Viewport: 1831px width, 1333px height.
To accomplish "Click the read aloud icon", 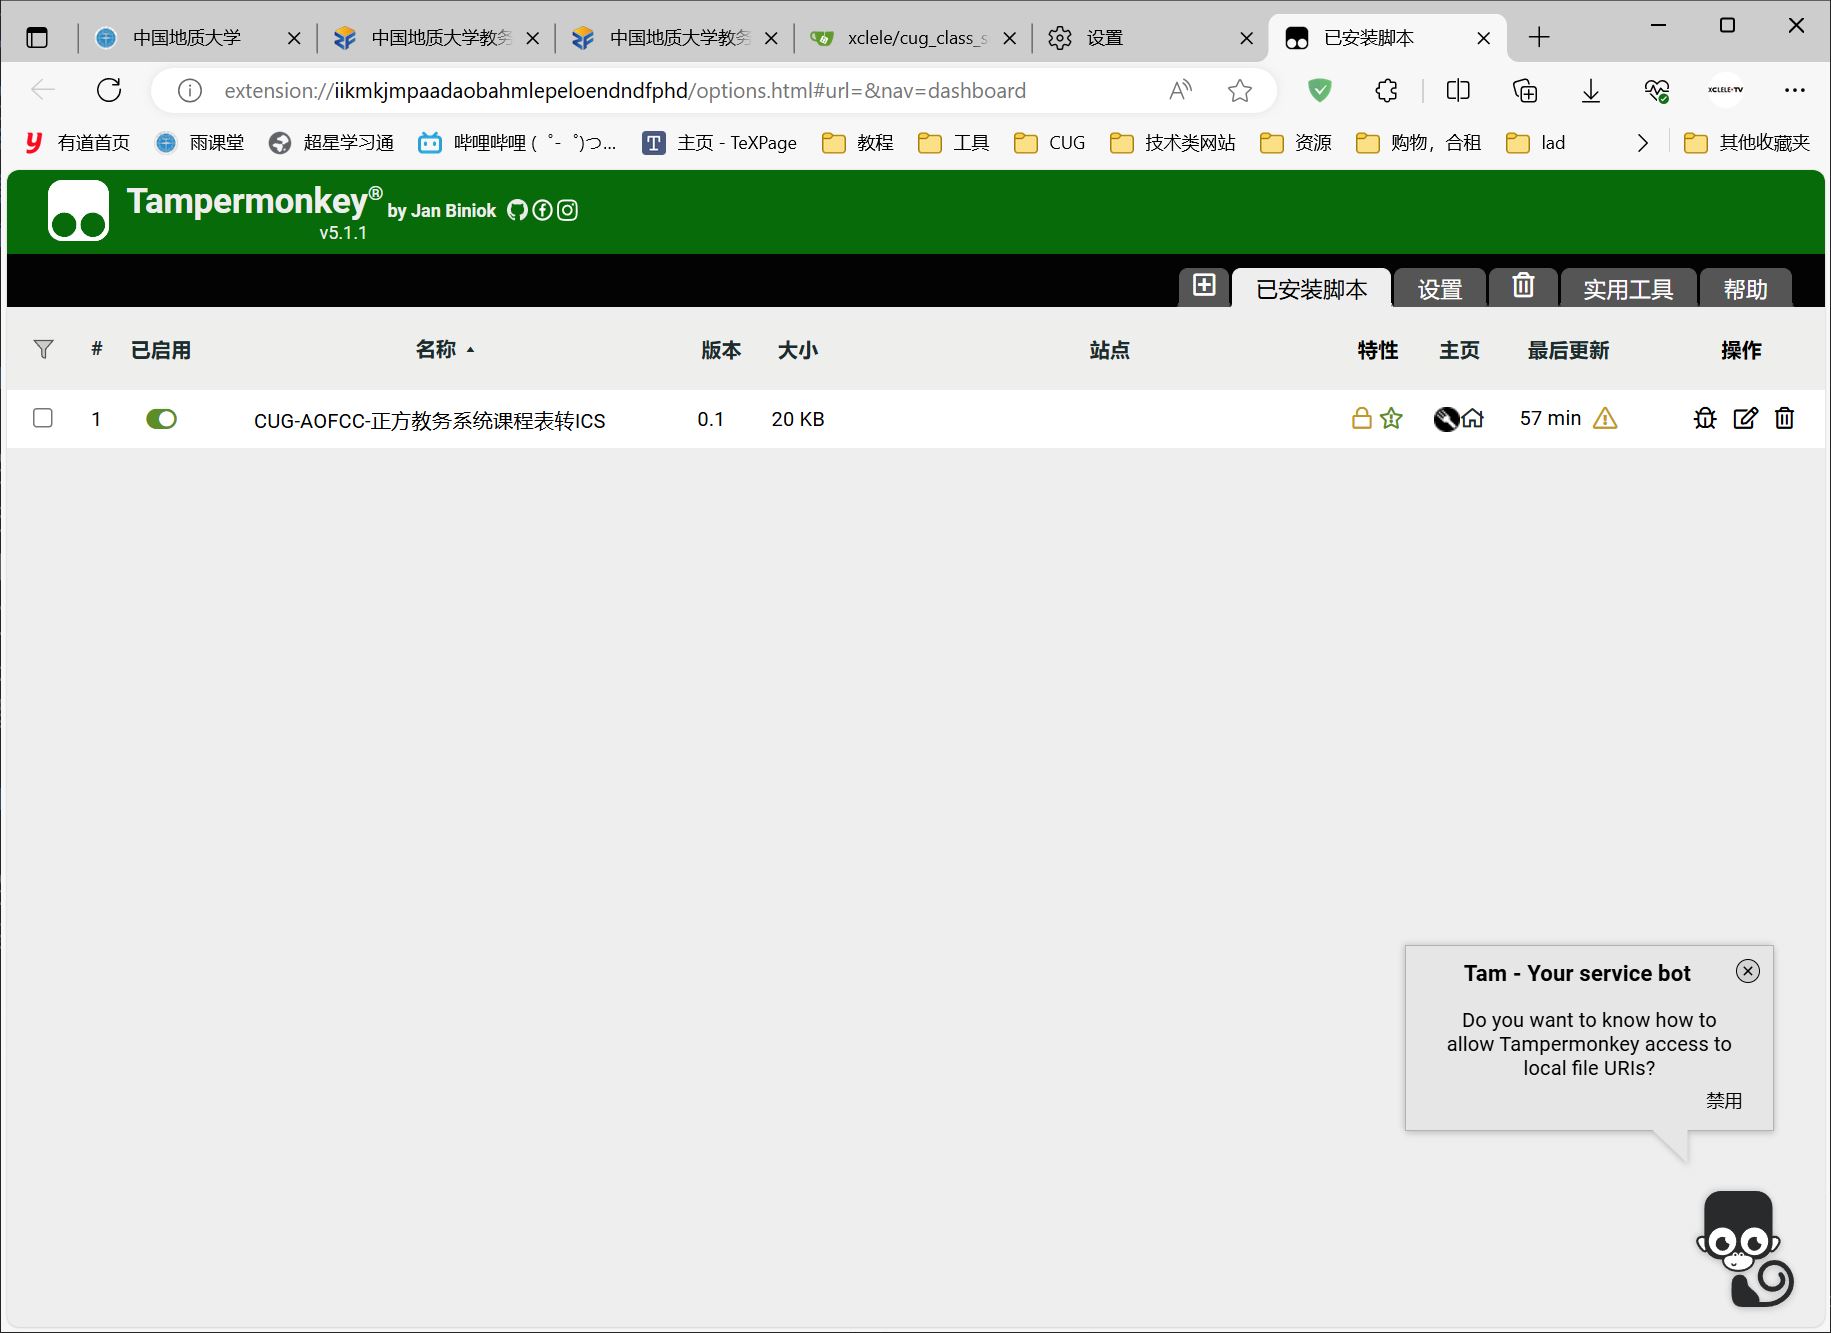I will 1180,91.
